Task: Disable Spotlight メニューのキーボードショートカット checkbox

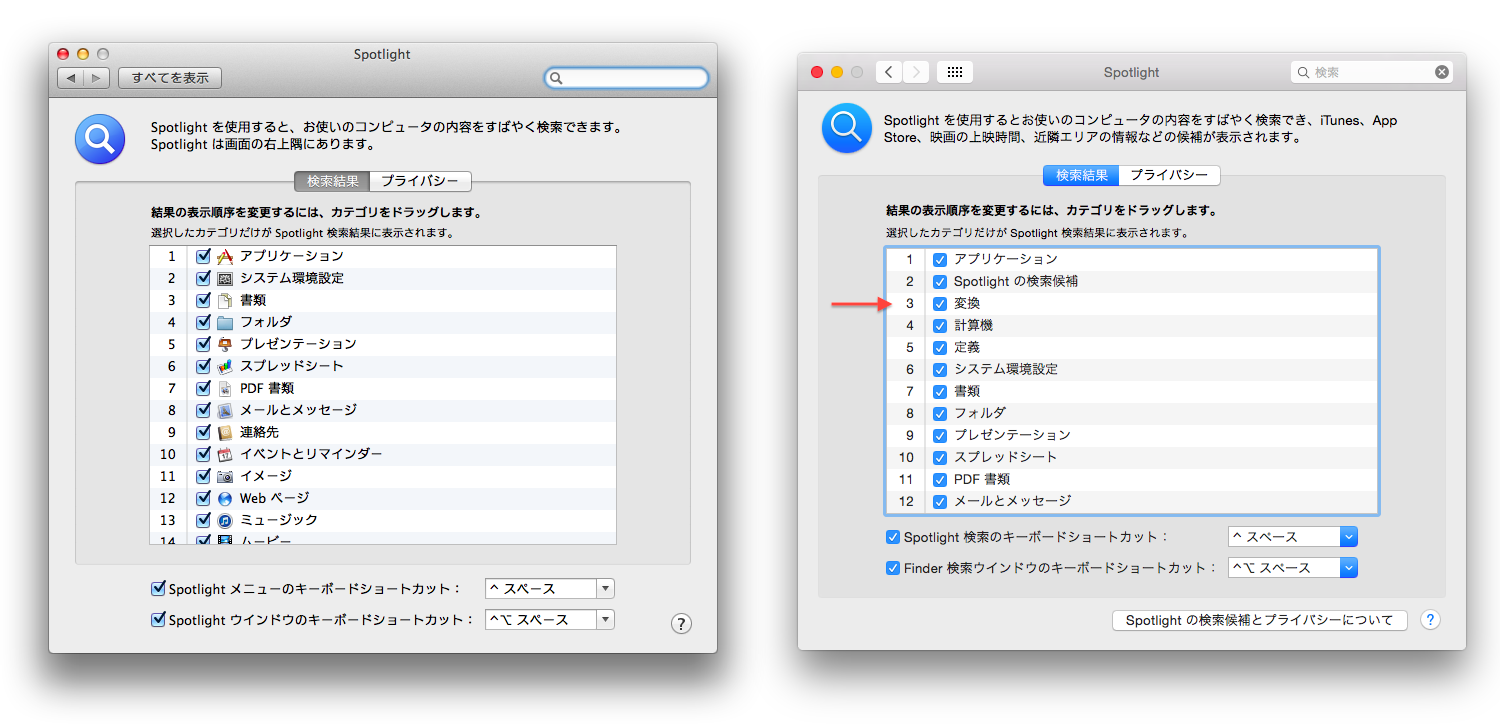Action: (x=158, y=589)
